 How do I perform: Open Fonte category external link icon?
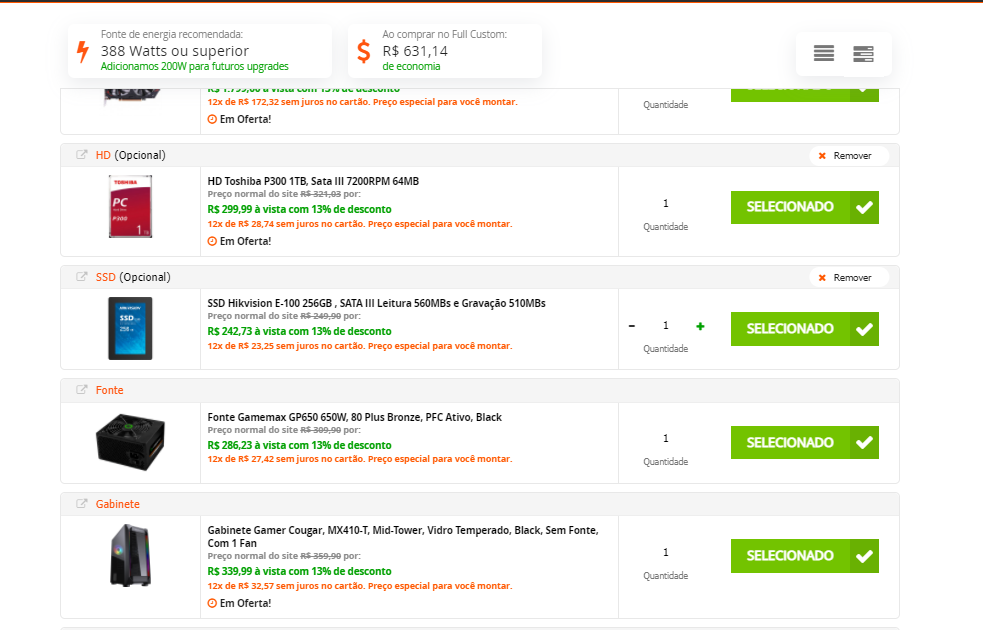coord(82,390)
